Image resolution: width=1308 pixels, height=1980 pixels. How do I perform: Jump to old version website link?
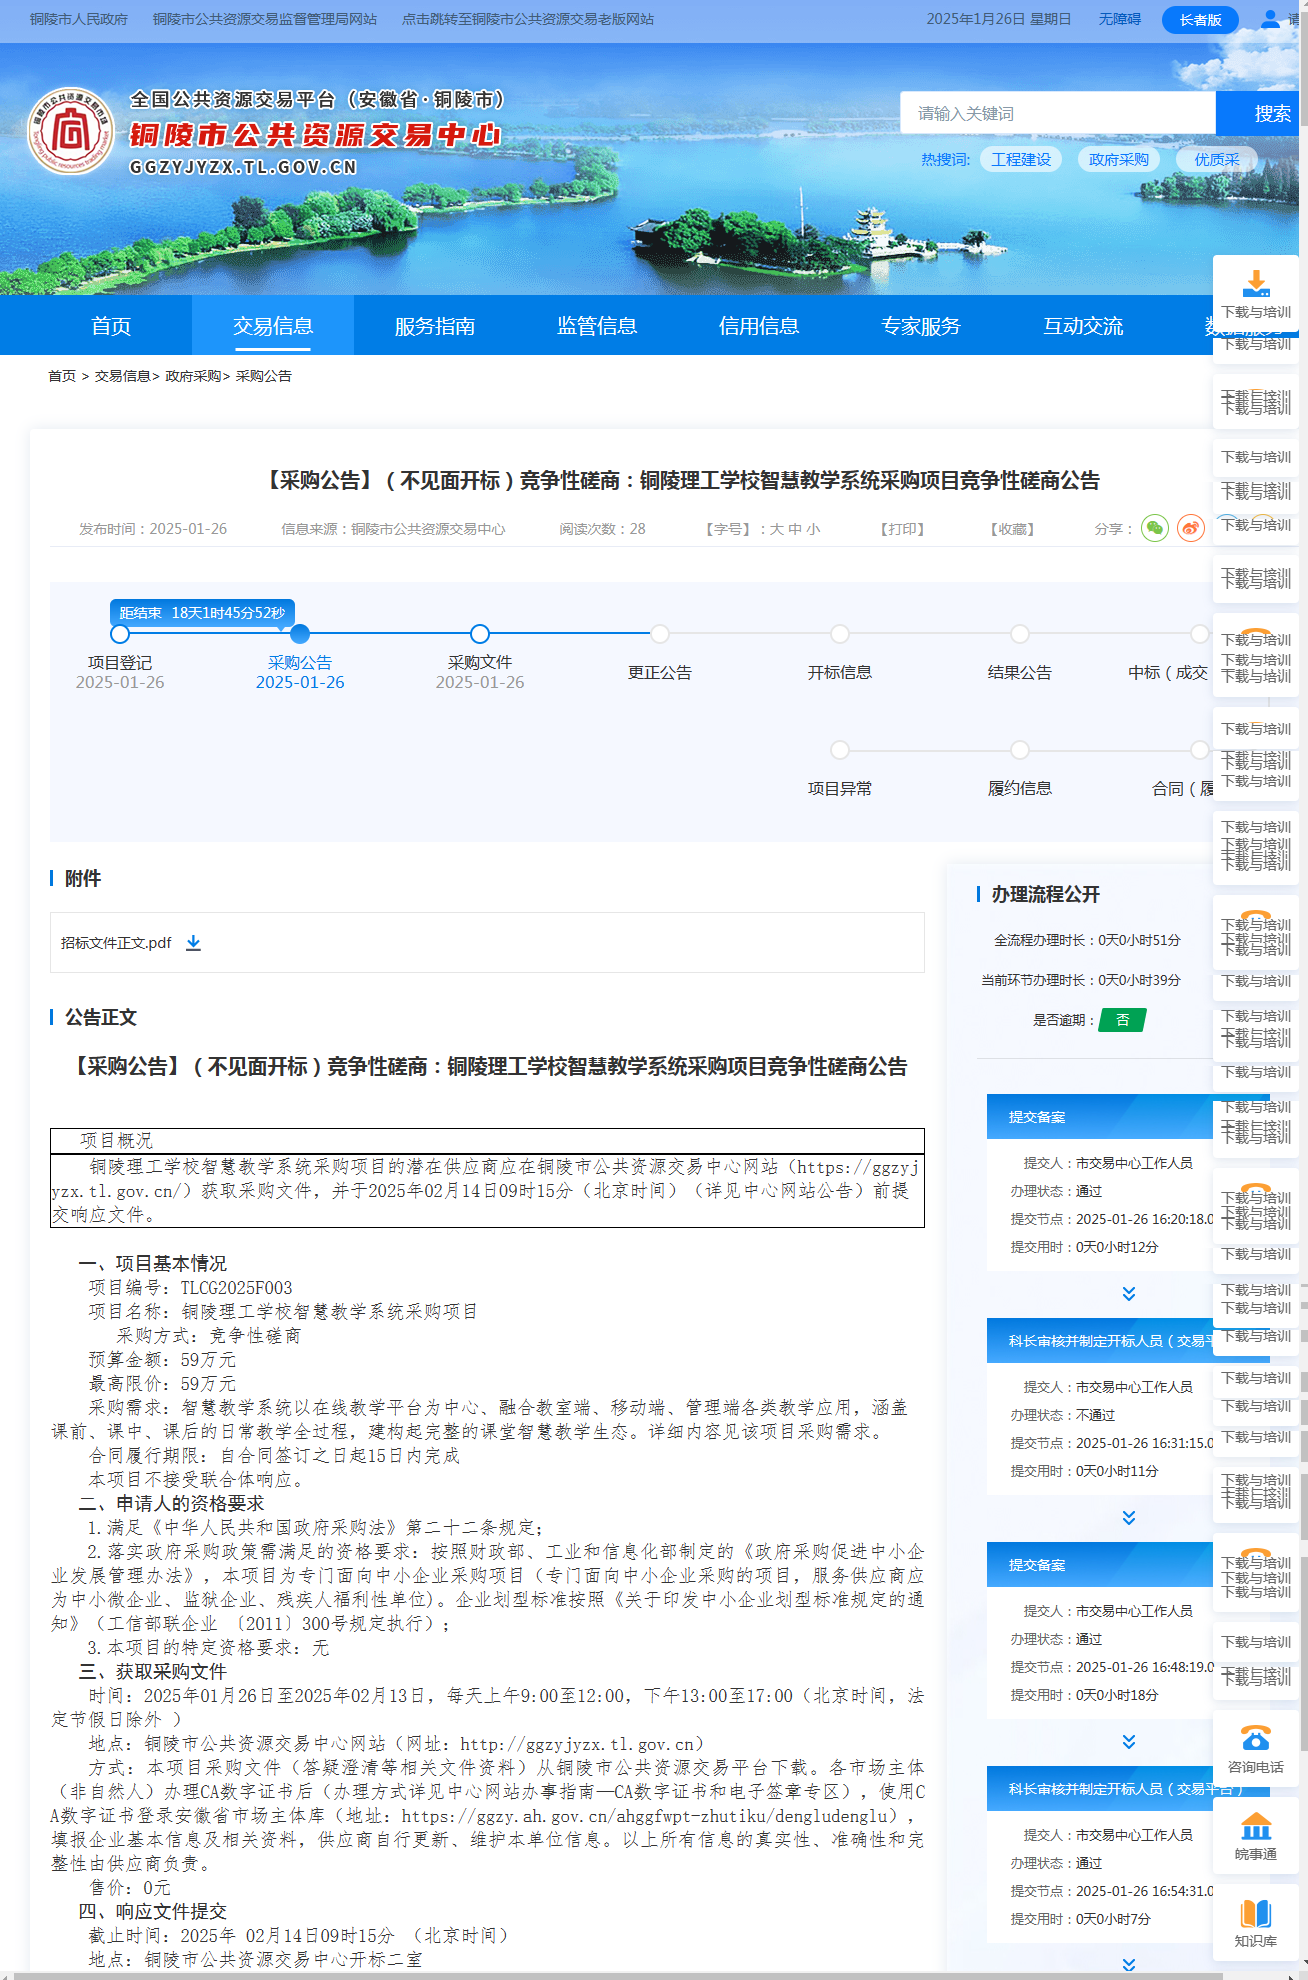tap(528, 19)
